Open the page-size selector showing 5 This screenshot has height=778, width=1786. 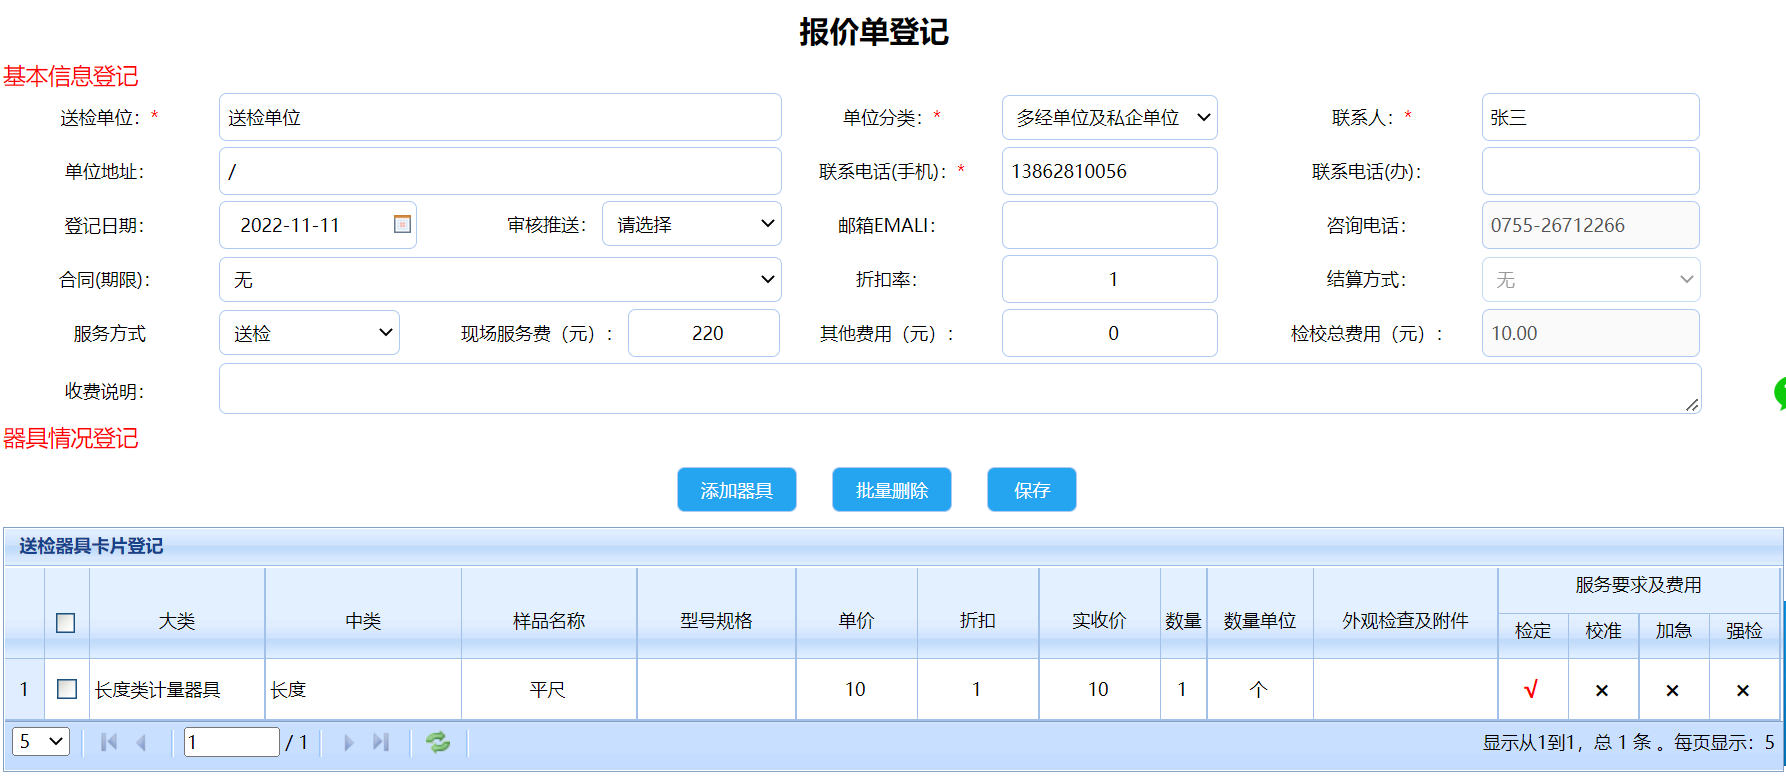click(41, 742)
